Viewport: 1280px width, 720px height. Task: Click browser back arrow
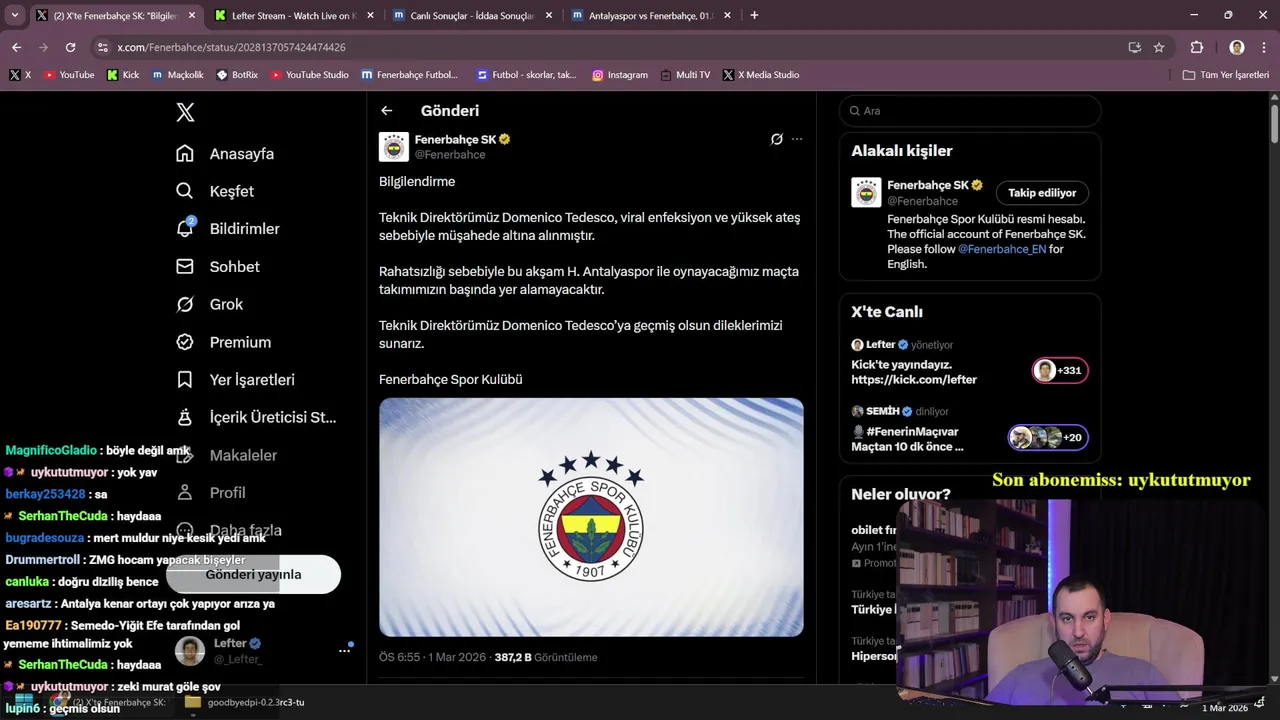point(16,47)
